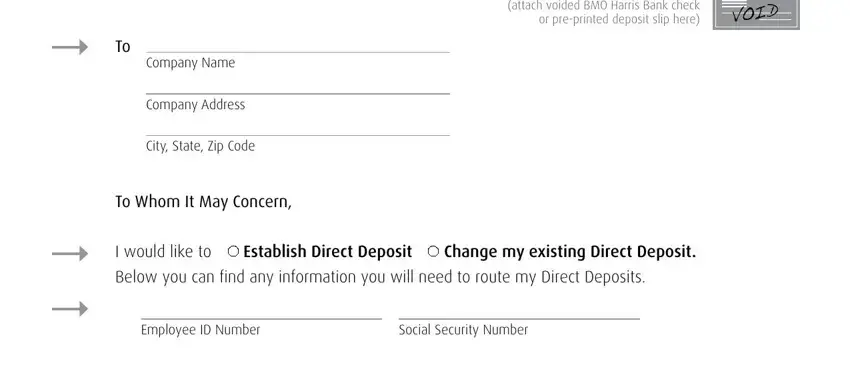Click the blank line above Company Name
850x365 pixels.
298,47
